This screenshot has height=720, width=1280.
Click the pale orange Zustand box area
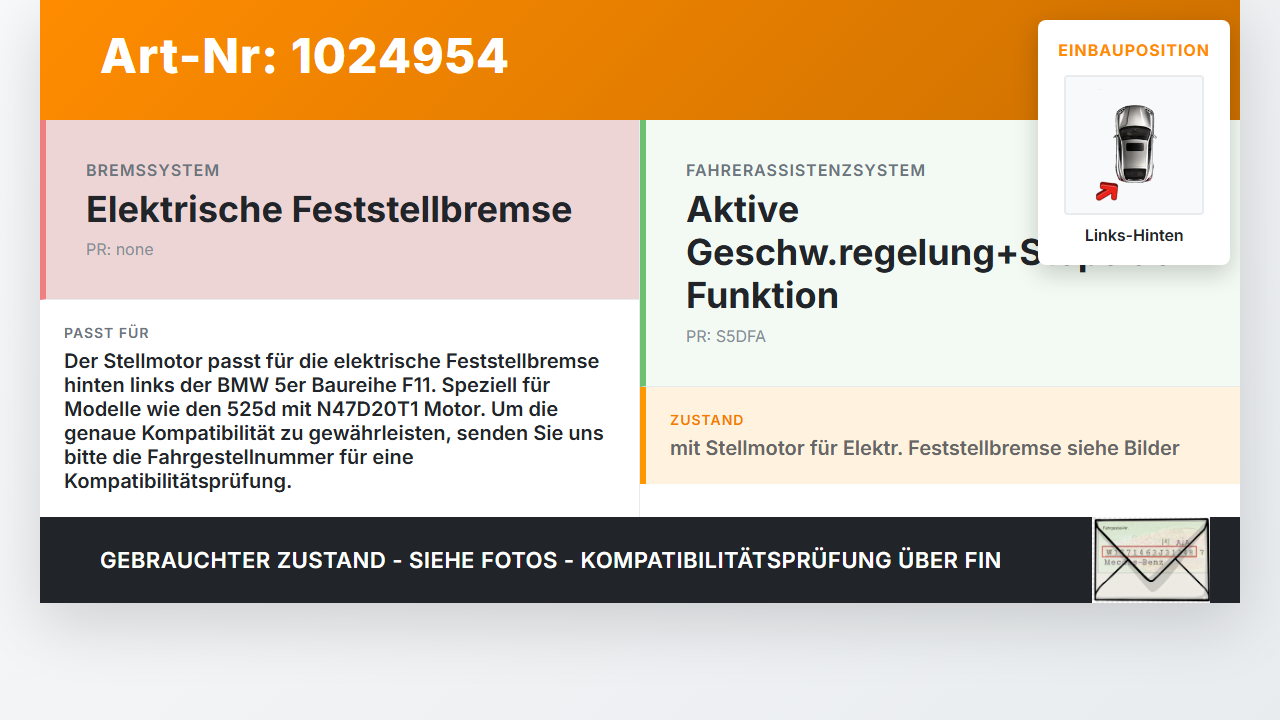click(940, 435)
